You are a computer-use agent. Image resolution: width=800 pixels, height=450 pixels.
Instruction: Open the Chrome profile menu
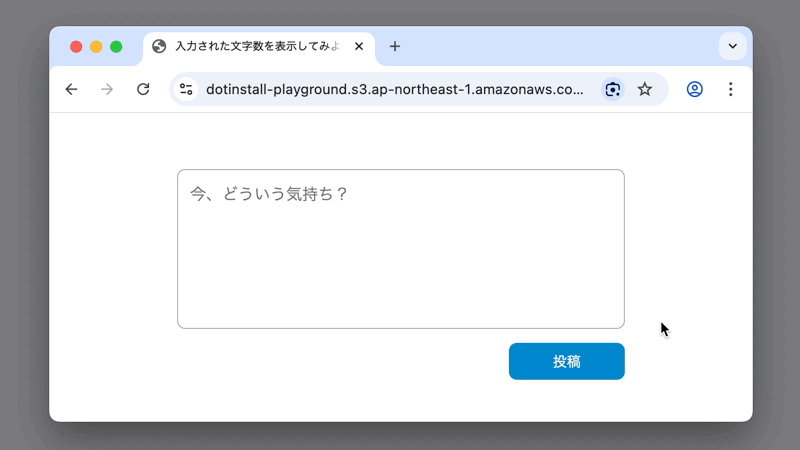[695, 89]
